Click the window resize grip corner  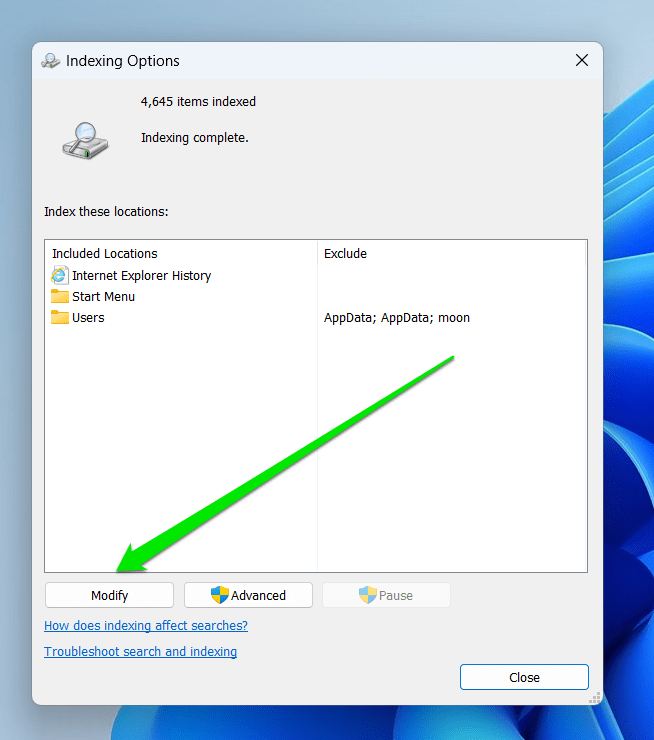(595, 698)
